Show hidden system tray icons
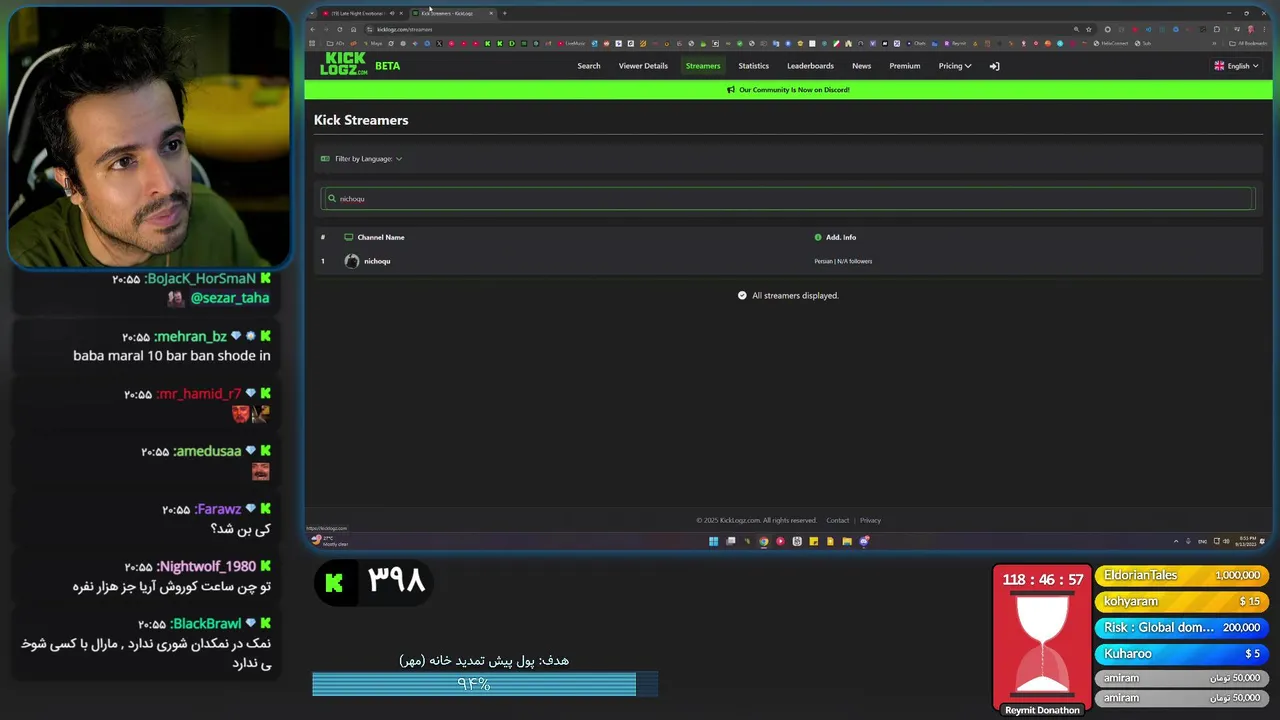The height and width of the screenshot is (720, 1280). coord(1176,541)
